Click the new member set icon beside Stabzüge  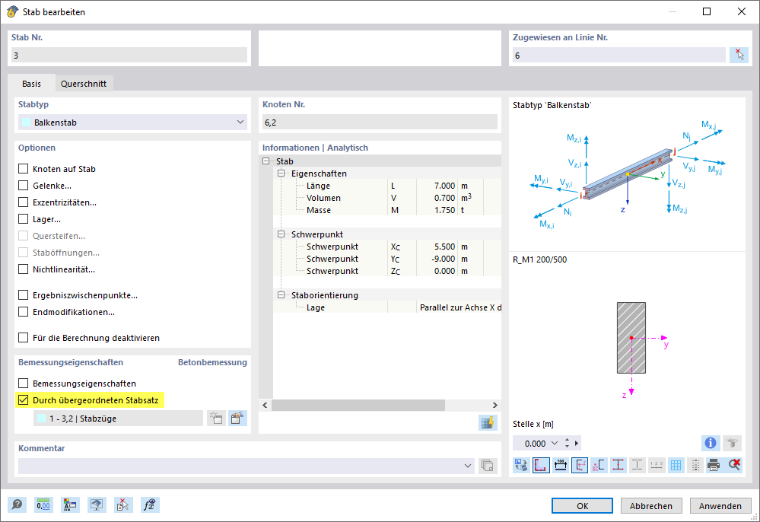[216, 418]
